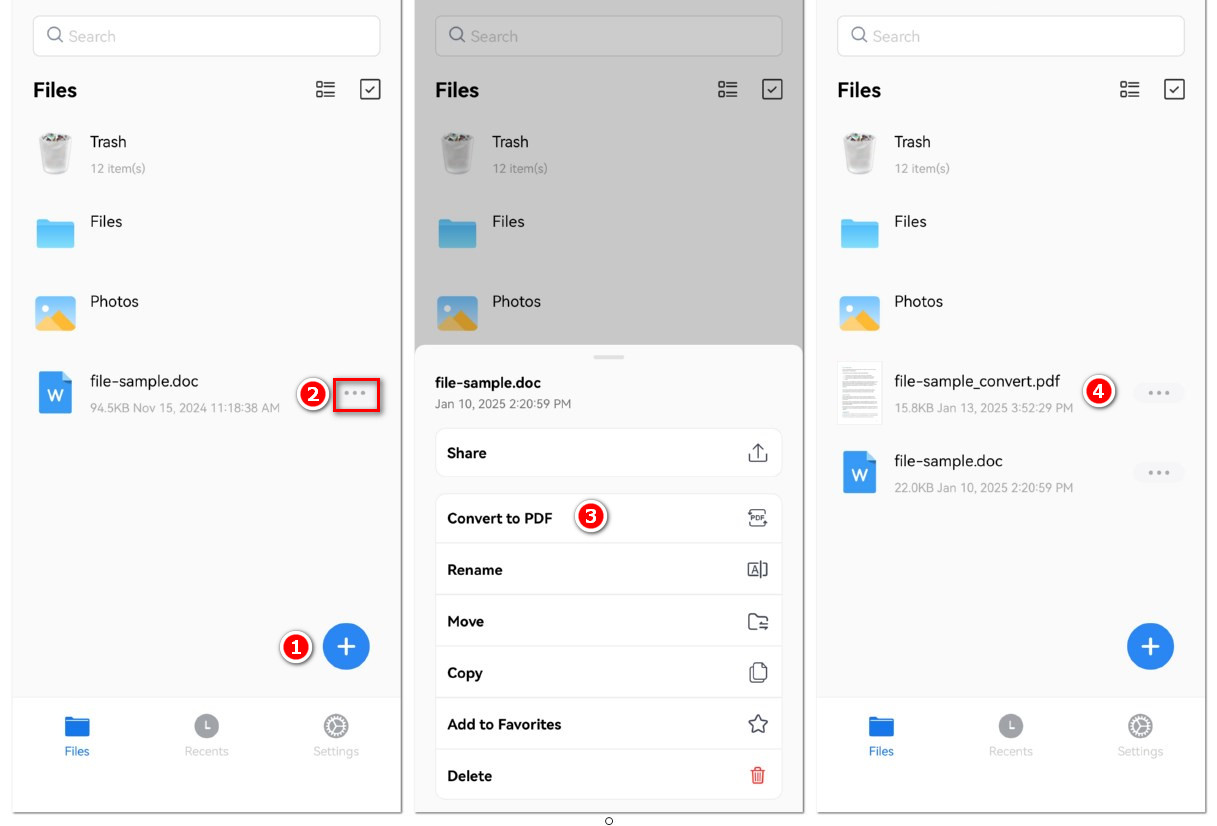Click the Rename icon in context menu
The image size is (1217, 826).
(757, 569)
